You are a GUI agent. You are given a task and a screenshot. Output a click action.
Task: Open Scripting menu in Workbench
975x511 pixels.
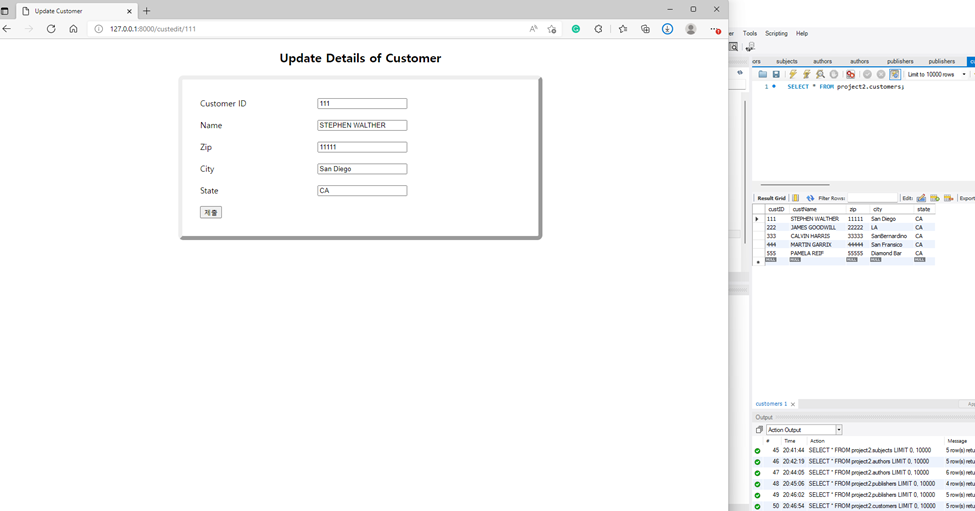tap(776, 34)
